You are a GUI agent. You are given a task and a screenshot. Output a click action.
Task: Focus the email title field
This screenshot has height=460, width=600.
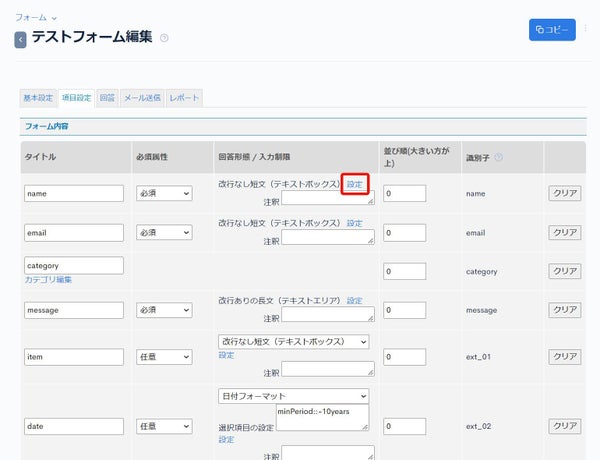pos(74,233)
